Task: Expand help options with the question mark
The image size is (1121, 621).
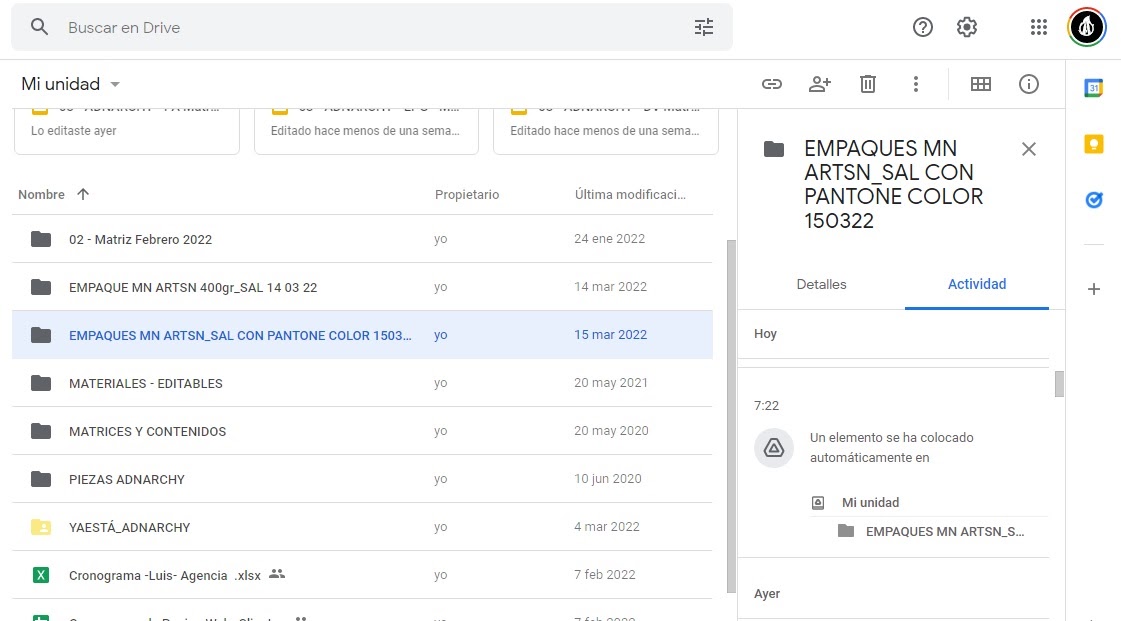Action: [922, 27]
